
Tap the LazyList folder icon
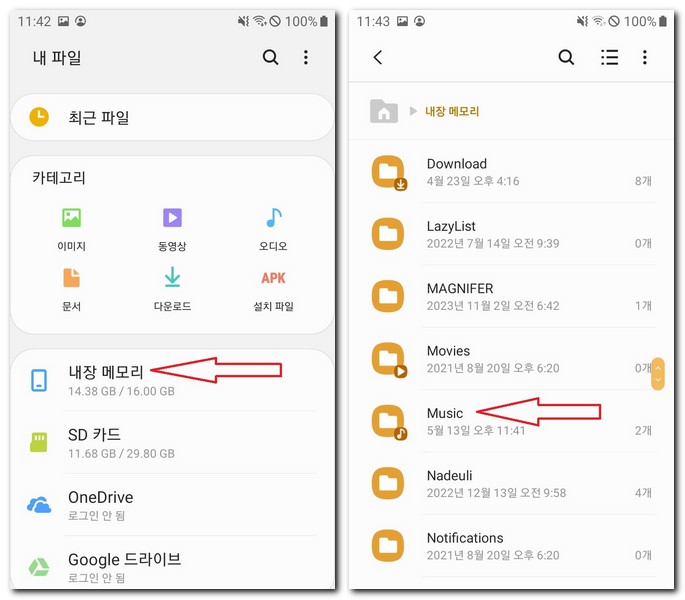pyautogui.click(x=387, y=234)
